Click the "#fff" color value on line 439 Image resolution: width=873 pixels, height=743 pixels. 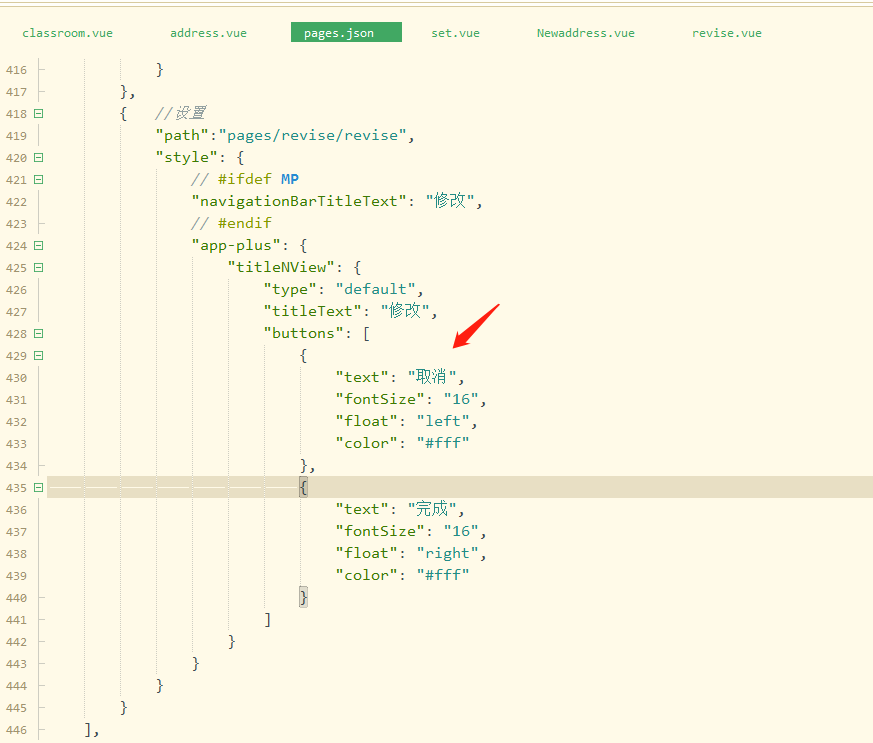point(443,575)
